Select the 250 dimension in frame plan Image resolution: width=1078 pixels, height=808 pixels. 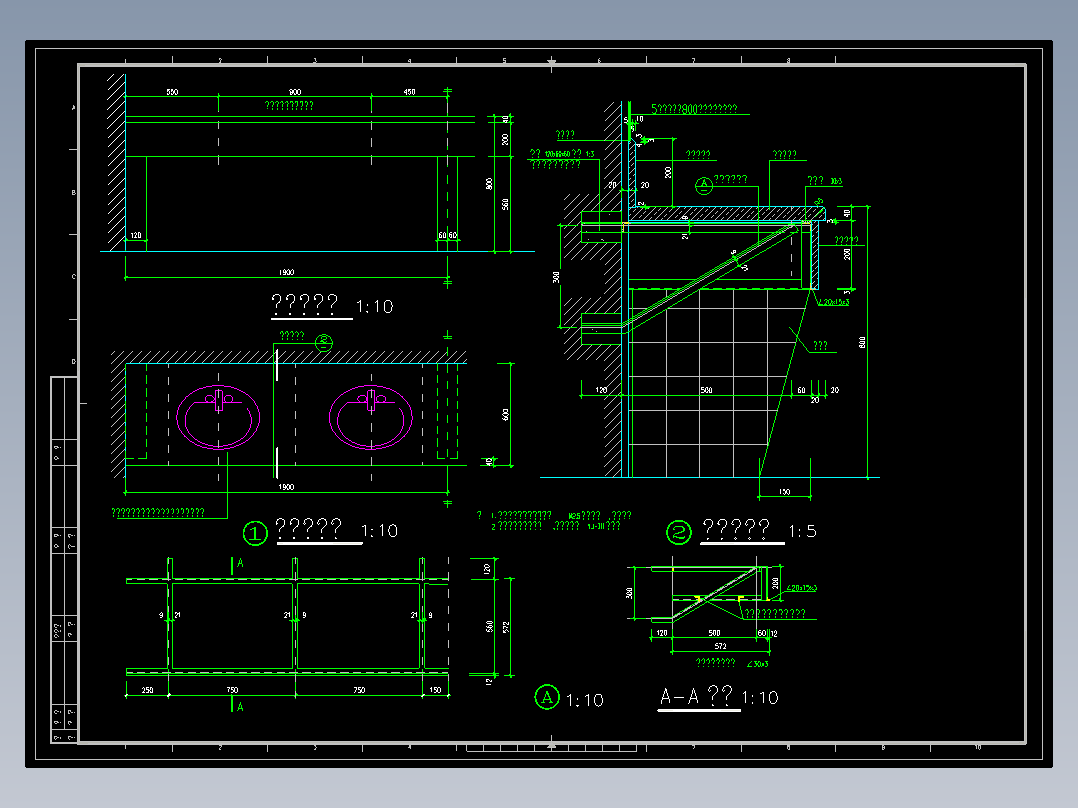point(147,690)
